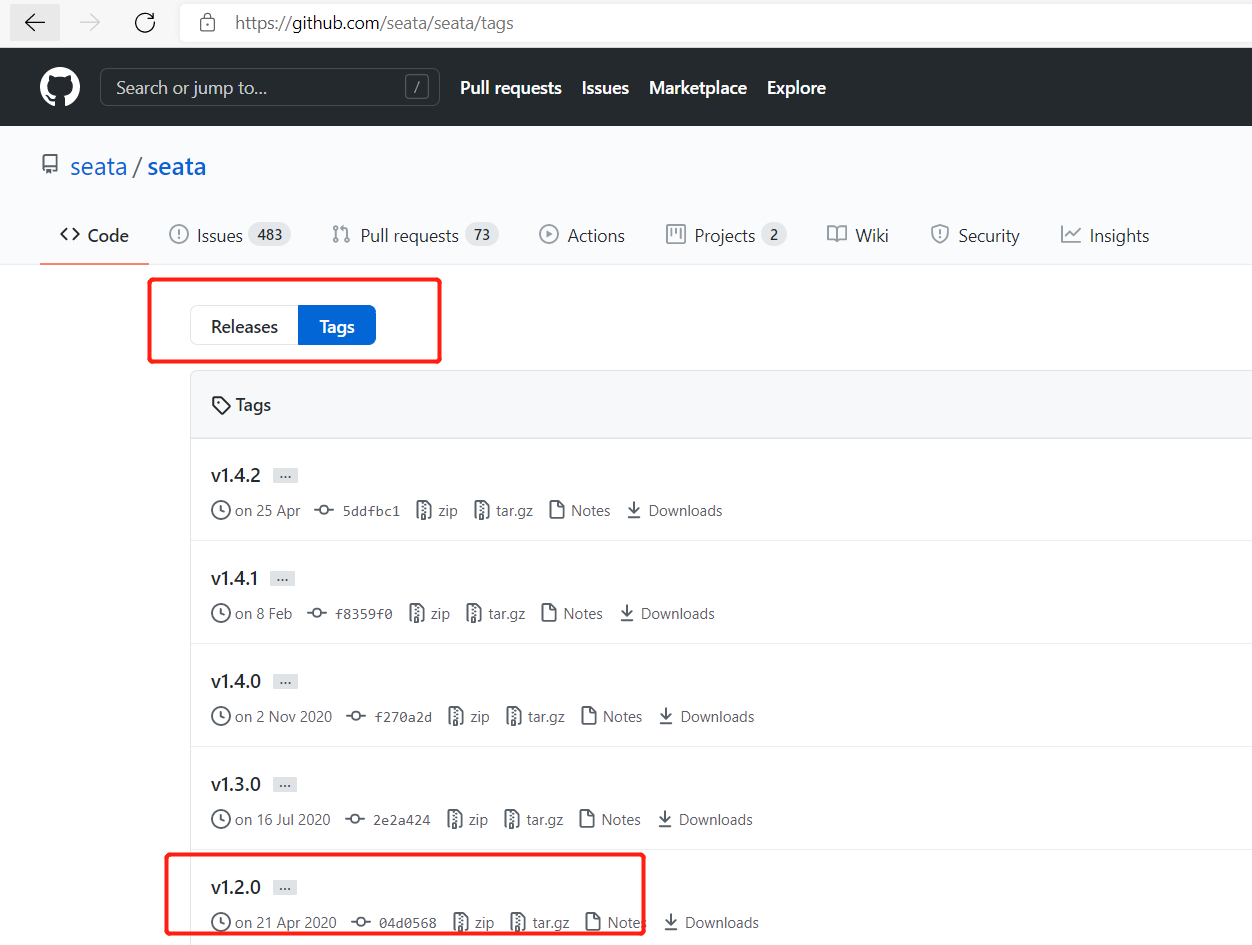The height and width of the screenshot is (945, 1252).
Task: Focus the Search or jump to field
Action: 270,88
